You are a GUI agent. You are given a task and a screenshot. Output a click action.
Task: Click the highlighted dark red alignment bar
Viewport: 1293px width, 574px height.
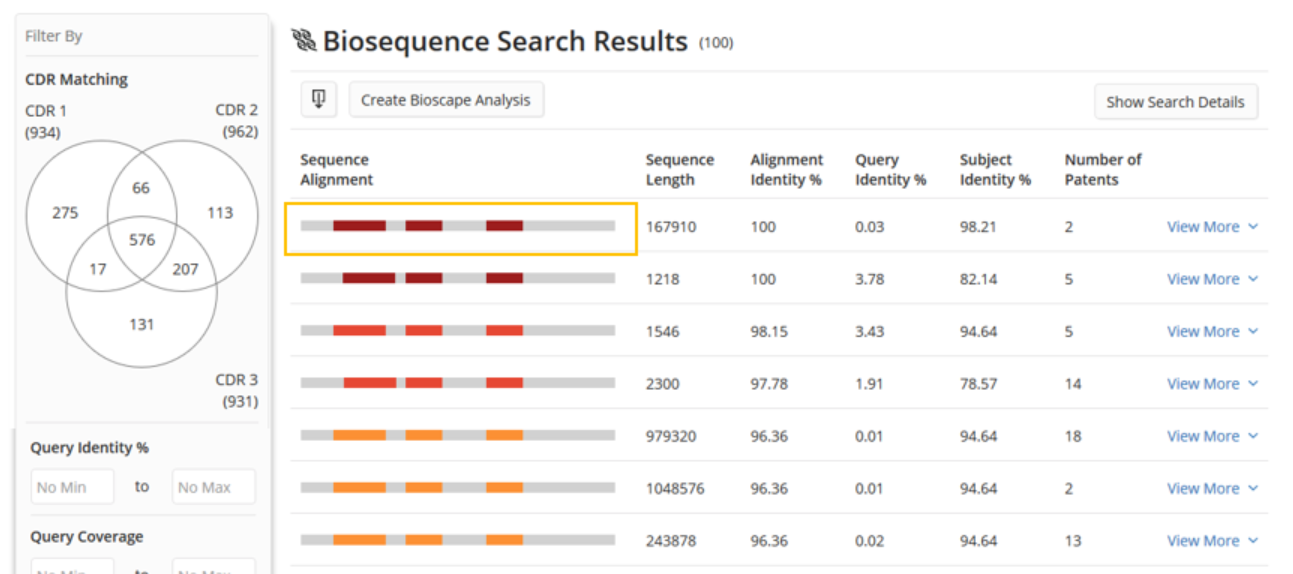coord(459,226)
